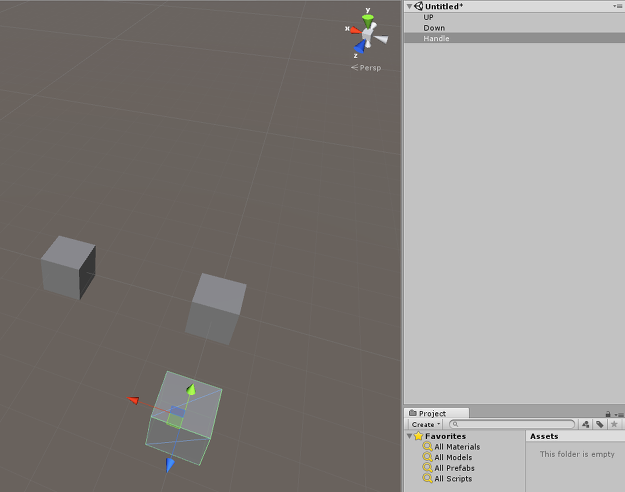Collapse the Untitled* scene in the Hierarchy
Image resolution: width=625 pixels, height=492 pixels.
click(x=409, y=6)
